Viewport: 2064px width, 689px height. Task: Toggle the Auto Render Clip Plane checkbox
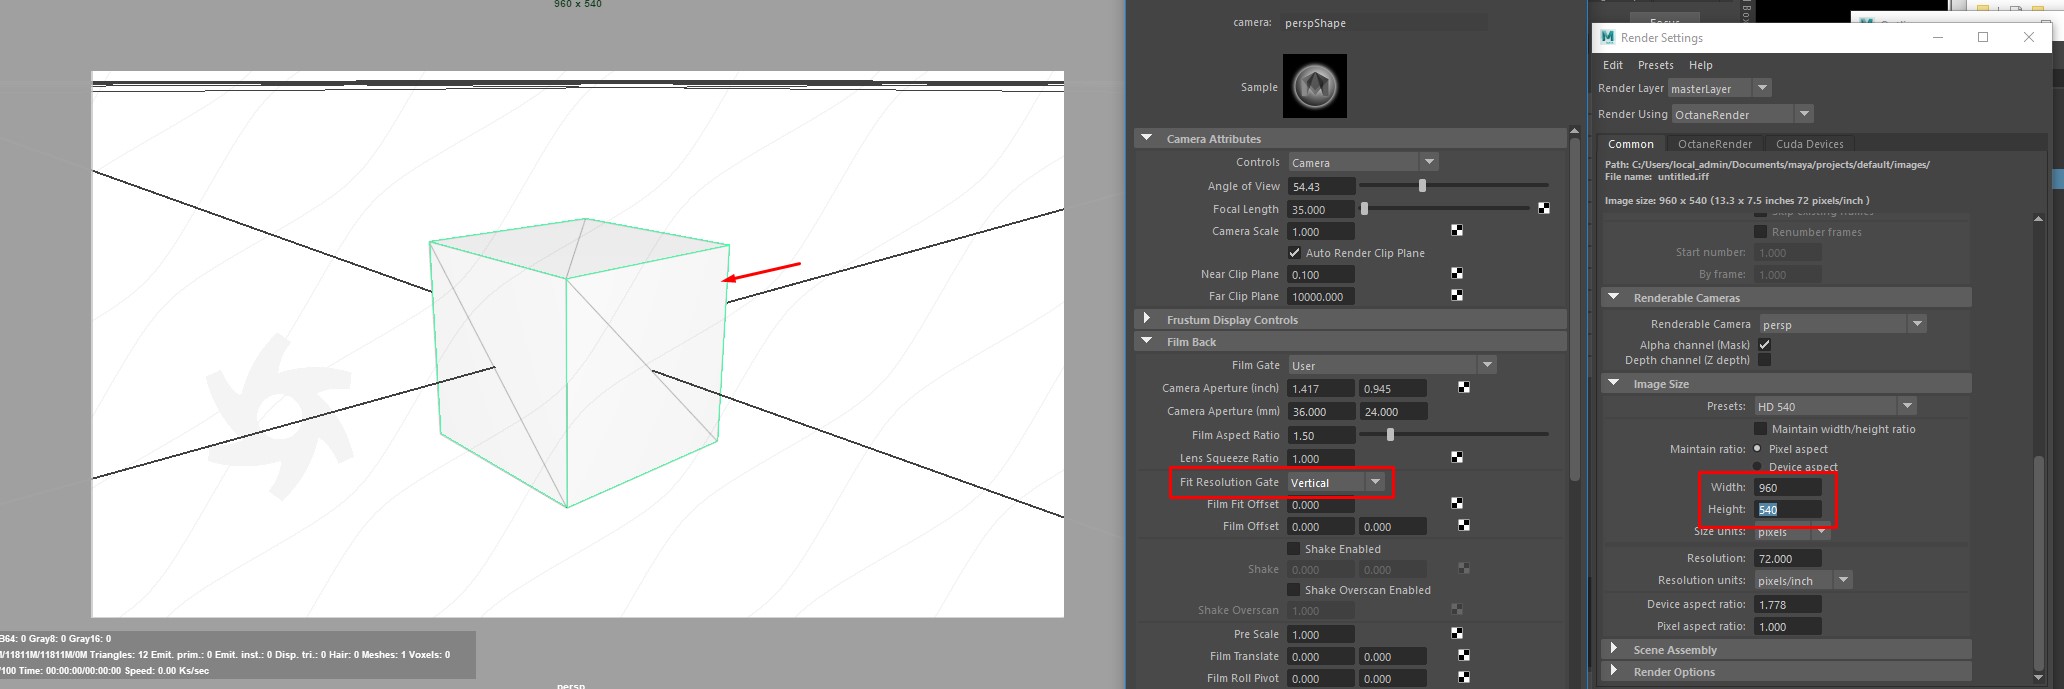pos(1294,252)
